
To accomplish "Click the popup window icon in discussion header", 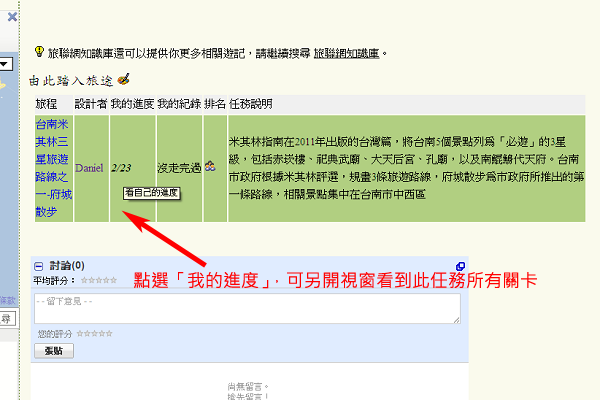I will pyautogui.click(x=460, y=266).
